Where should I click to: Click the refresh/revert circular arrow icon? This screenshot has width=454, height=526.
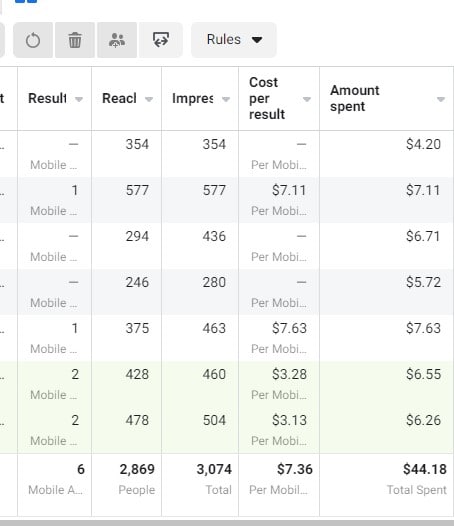pos(33,40)
